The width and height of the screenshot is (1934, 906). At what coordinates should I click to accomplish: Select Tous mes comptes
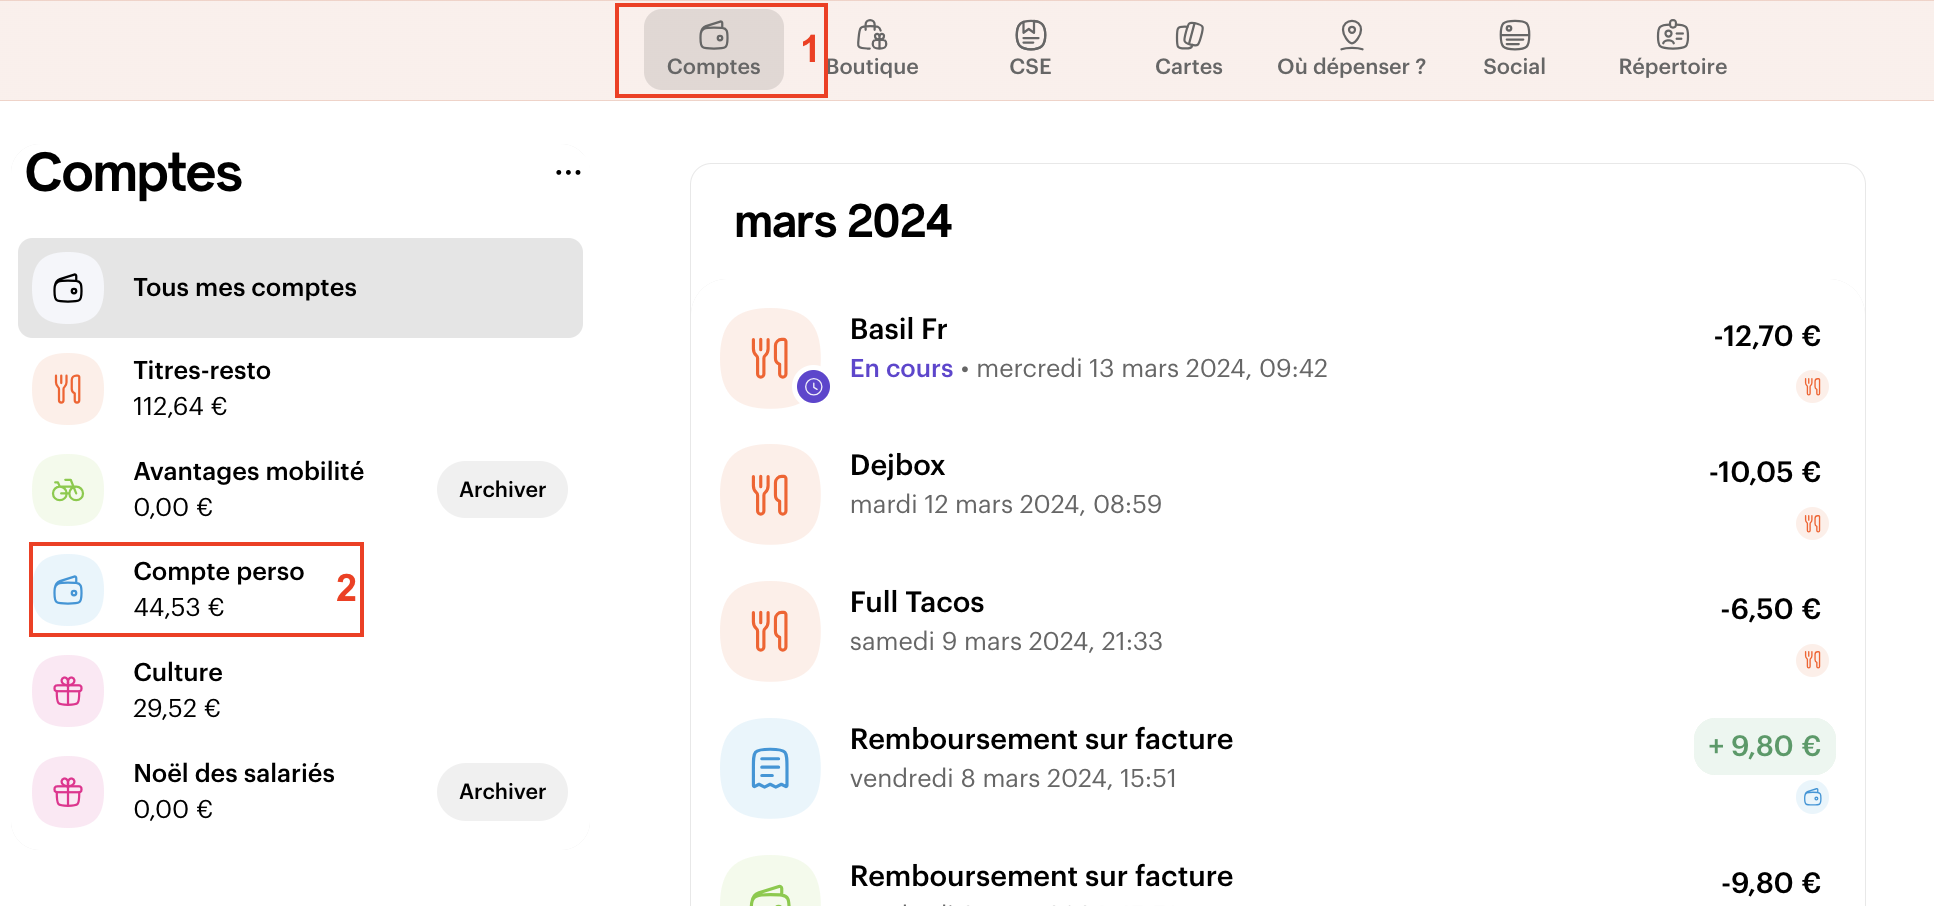tap(300, 288)
